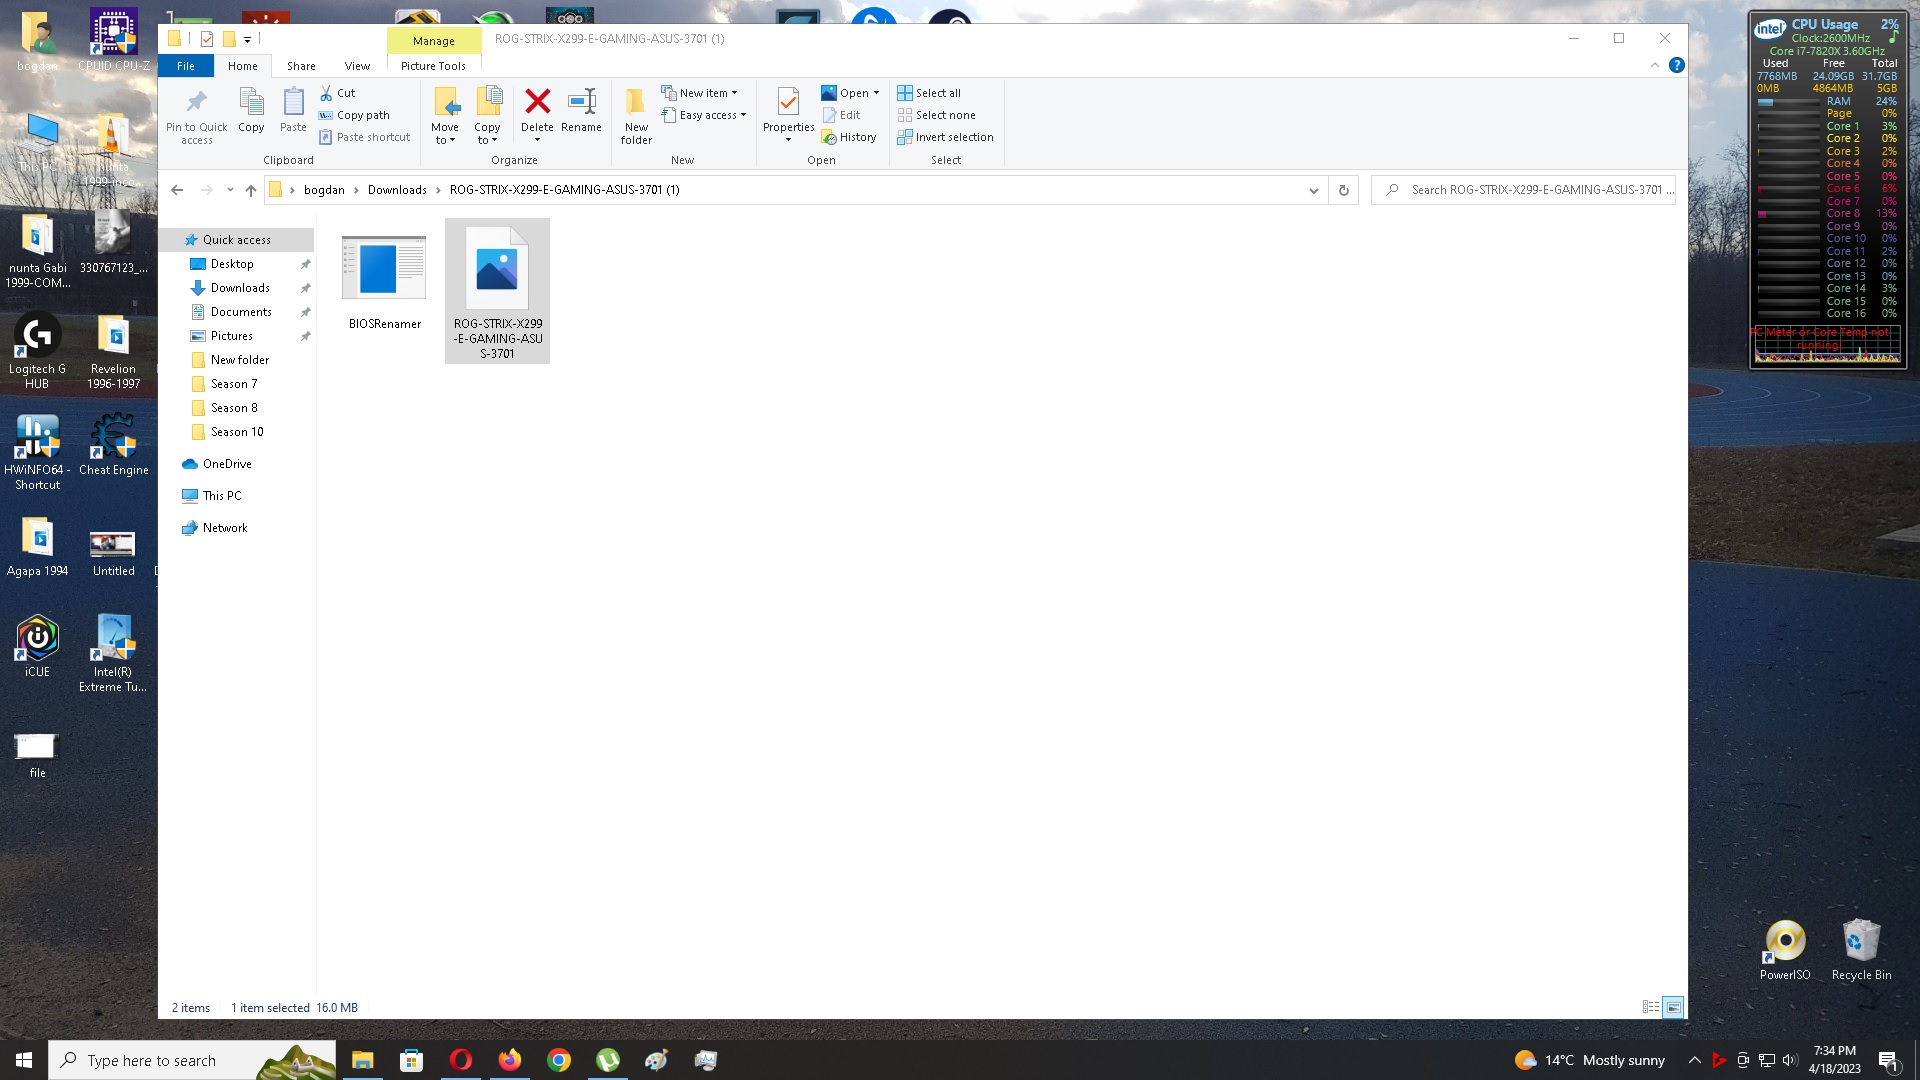Expand address bar history dropdown
Image resolution: width=1920 pixels, height=1080 pixels.
[x=1314, y=190]
